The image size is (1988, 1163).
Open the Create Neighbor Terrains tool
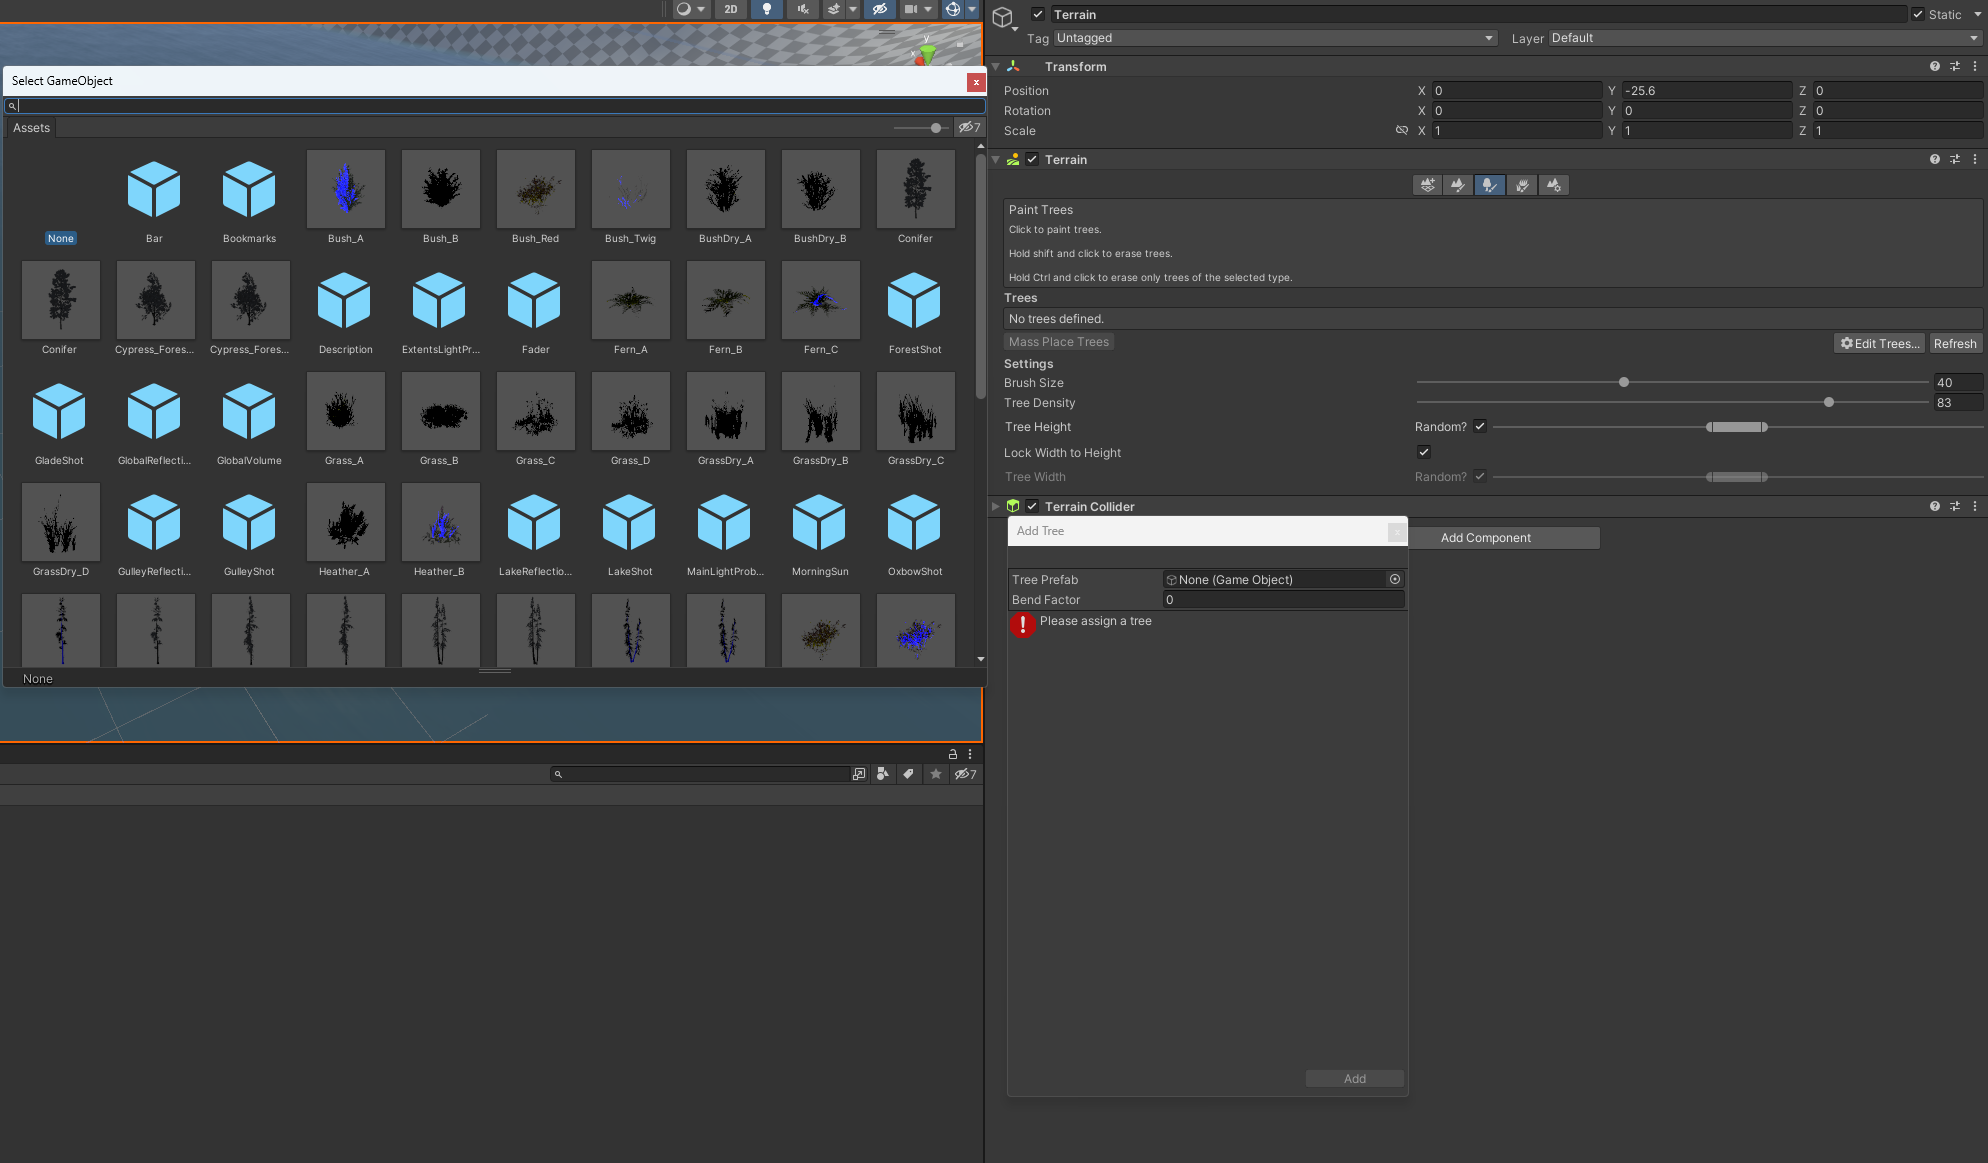click(1427, 185)
